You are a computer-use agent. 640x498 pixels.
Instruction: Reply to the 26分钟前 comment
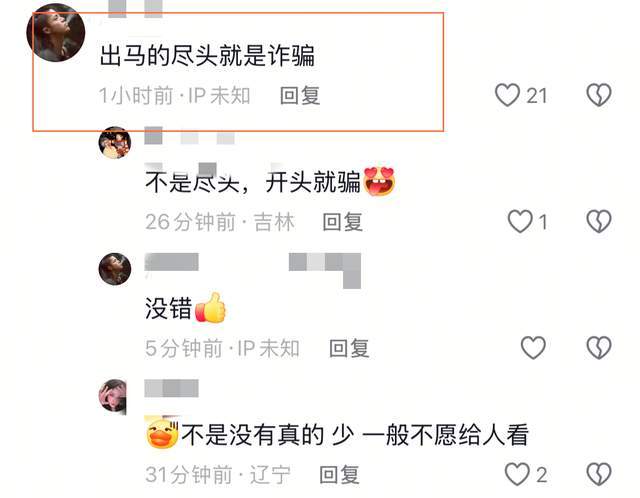click(x=342, y=222)
